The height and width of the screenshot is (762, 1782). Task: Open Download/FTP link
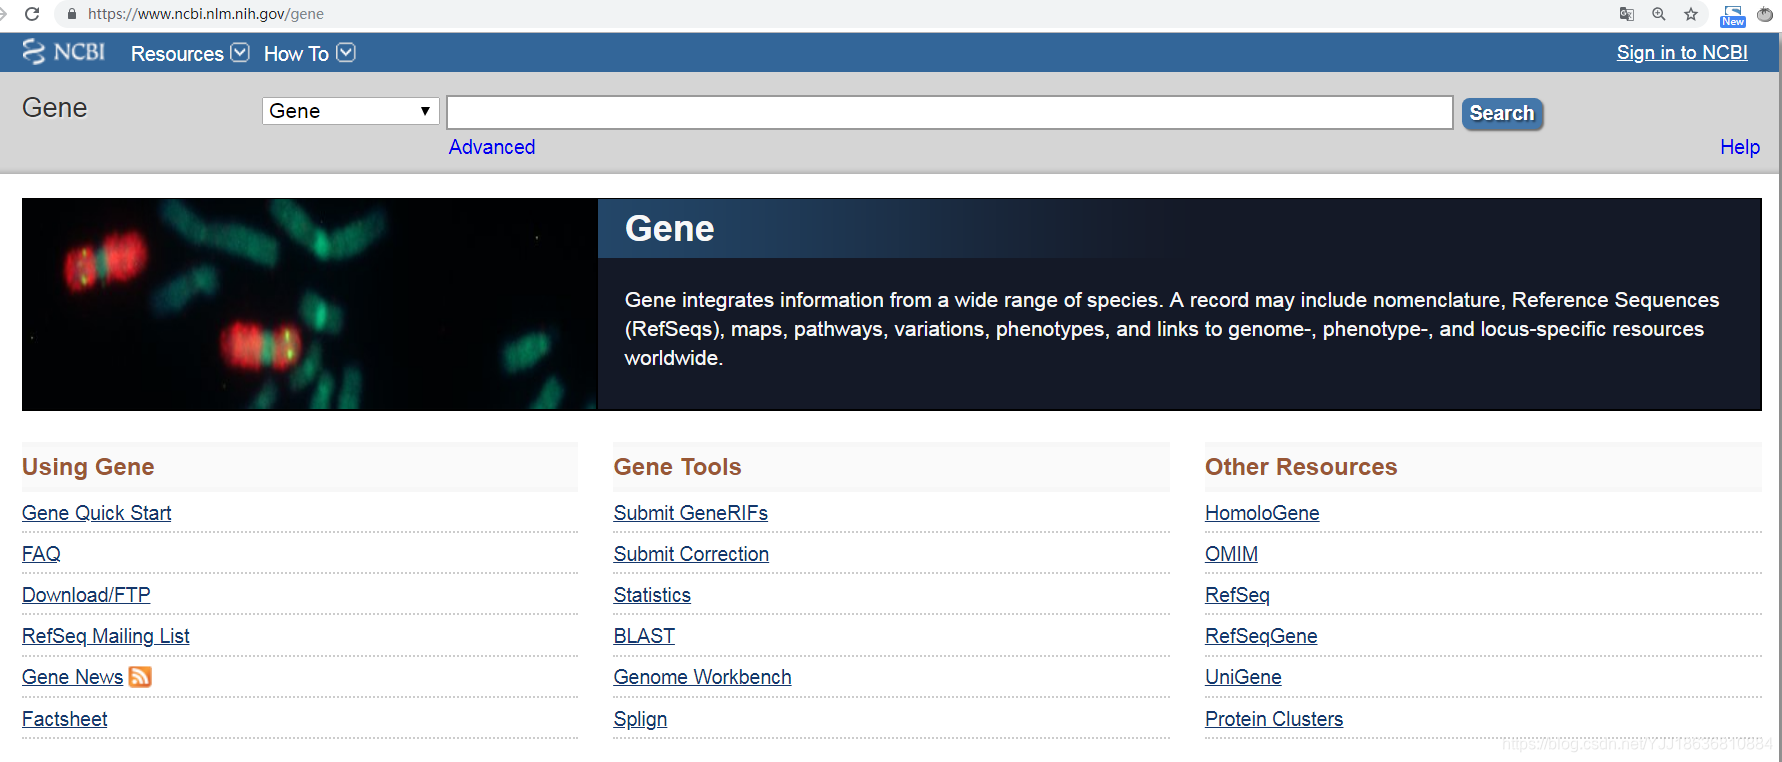tap(86, 595)
